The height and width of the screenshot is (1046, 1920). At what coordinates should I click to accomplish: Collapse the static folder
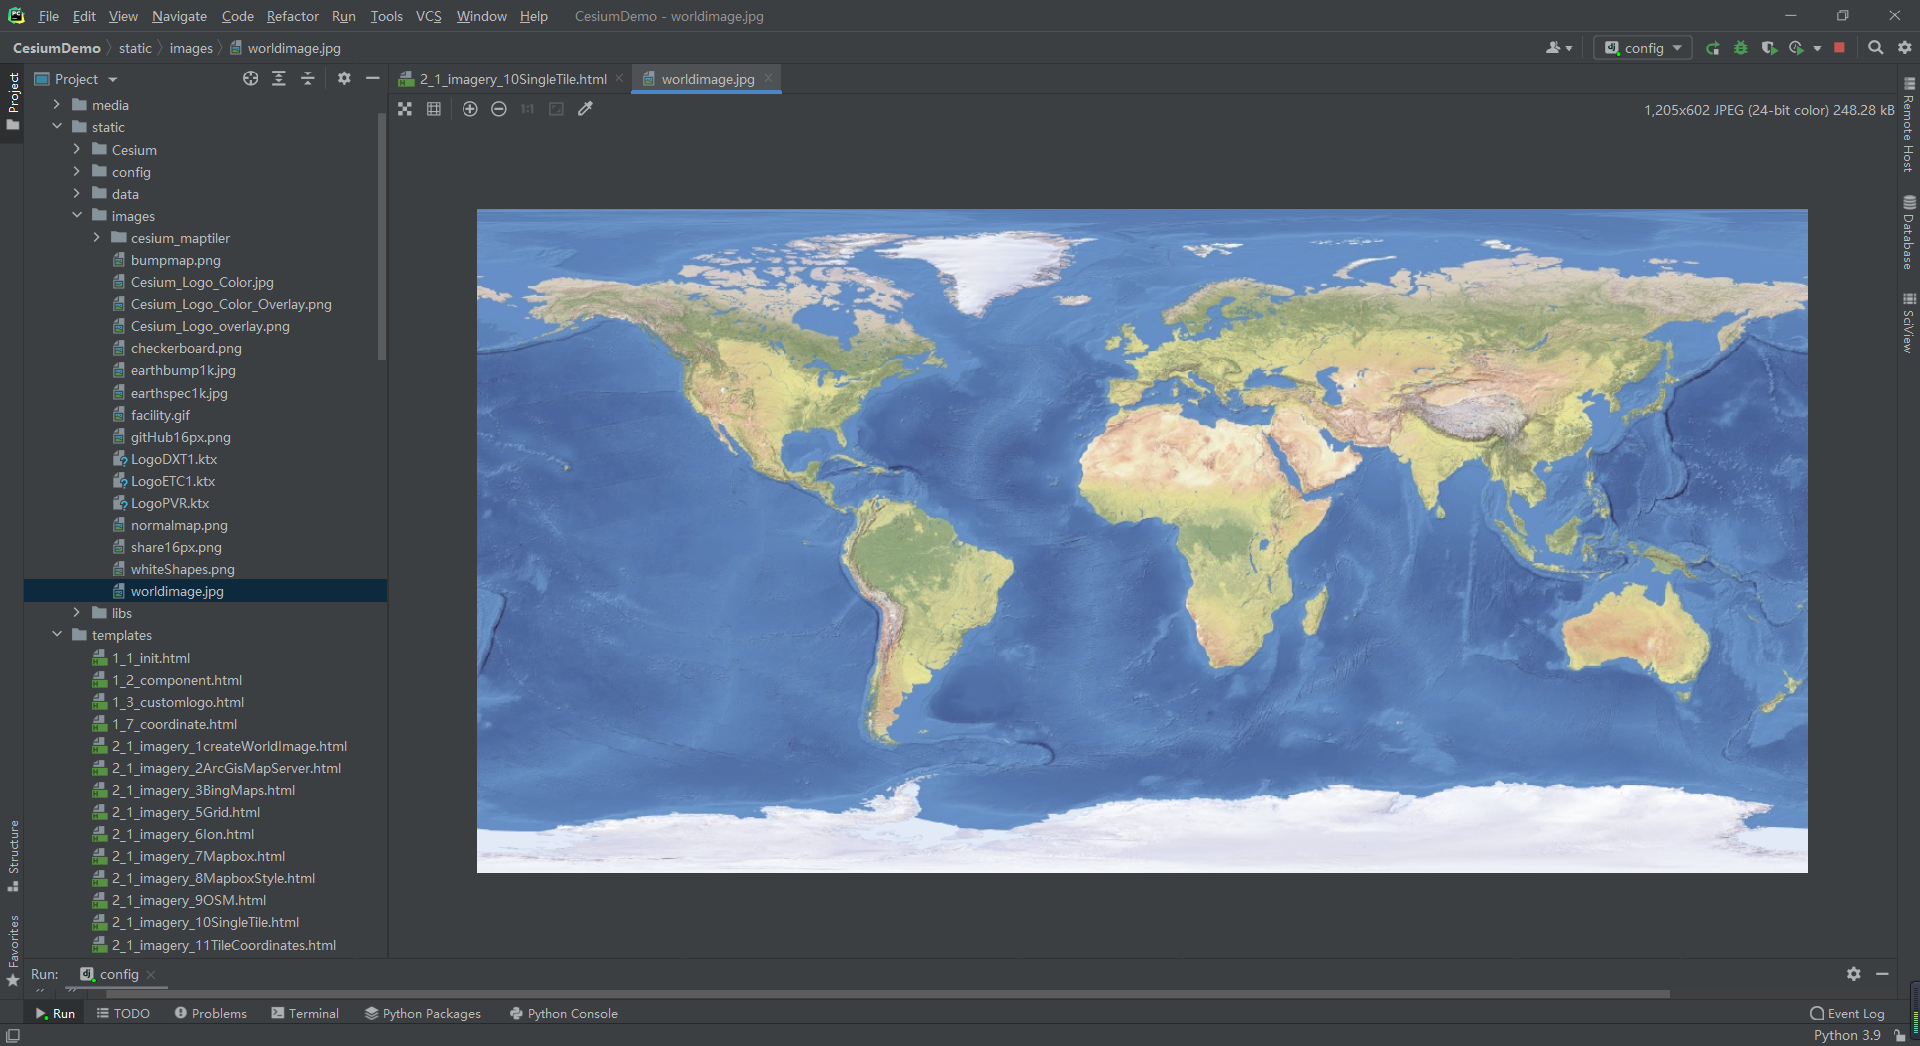tap(57, 127)
